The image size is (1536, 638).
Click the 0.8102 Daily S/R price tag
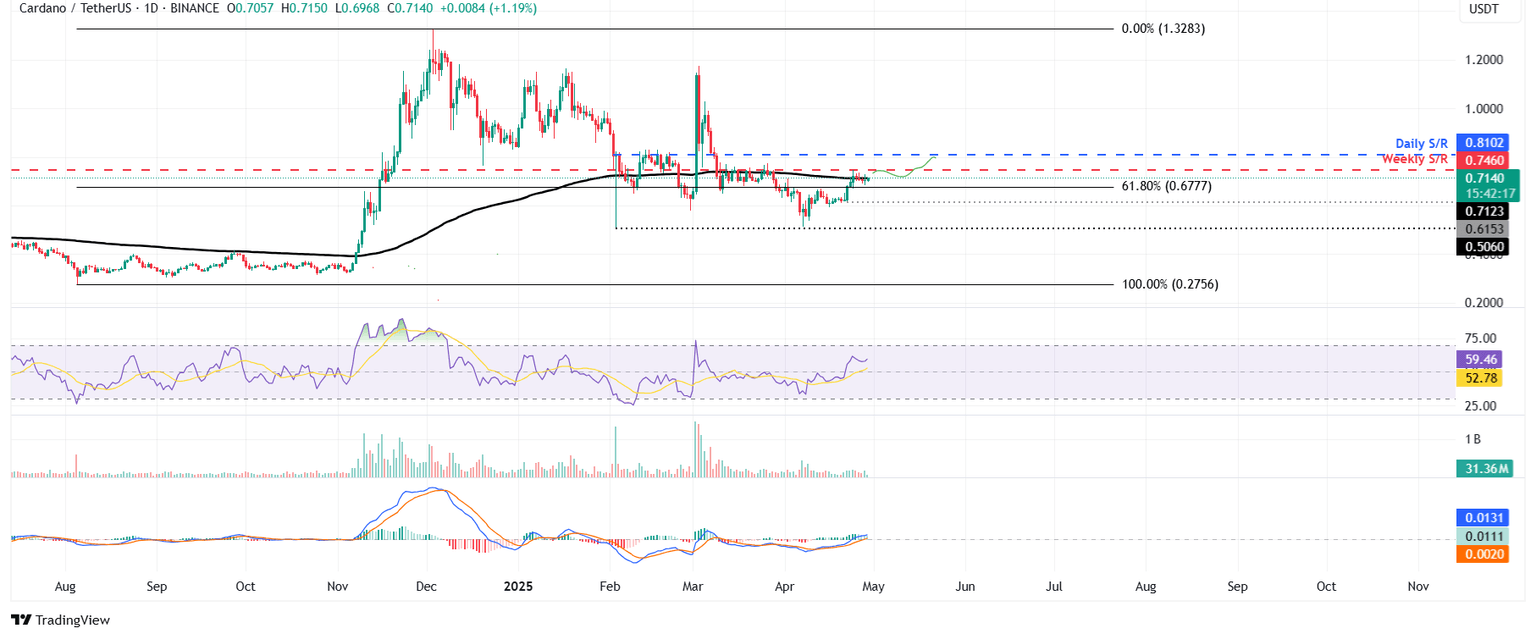tap(1484, 141)
